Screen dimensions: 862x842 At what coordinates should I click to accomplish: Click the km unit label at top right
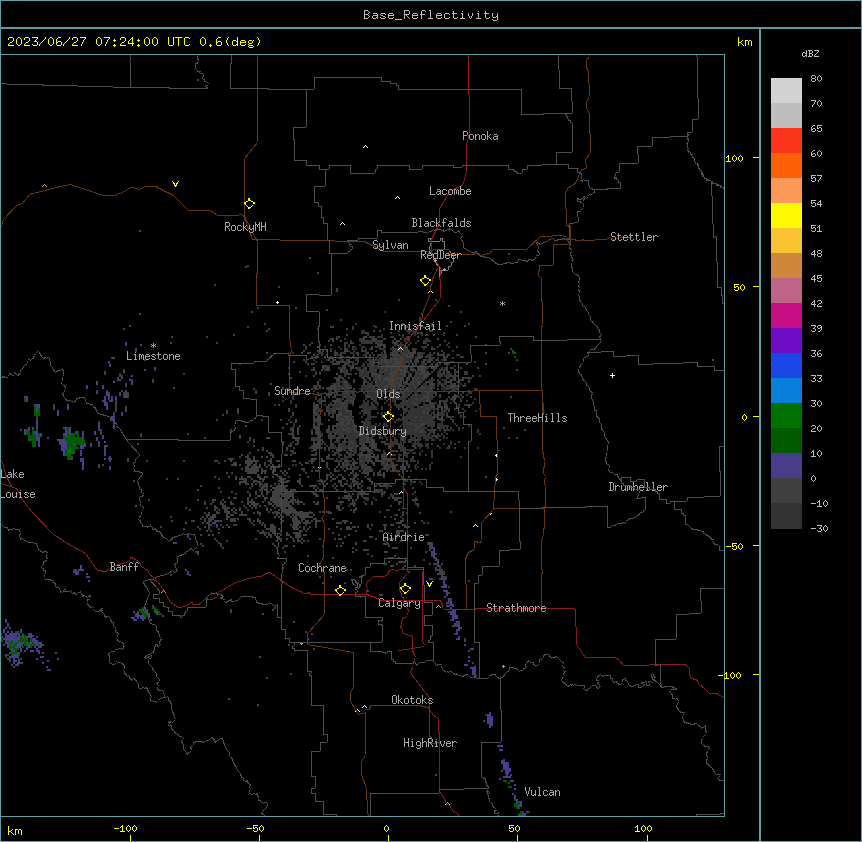click(744, 42)
